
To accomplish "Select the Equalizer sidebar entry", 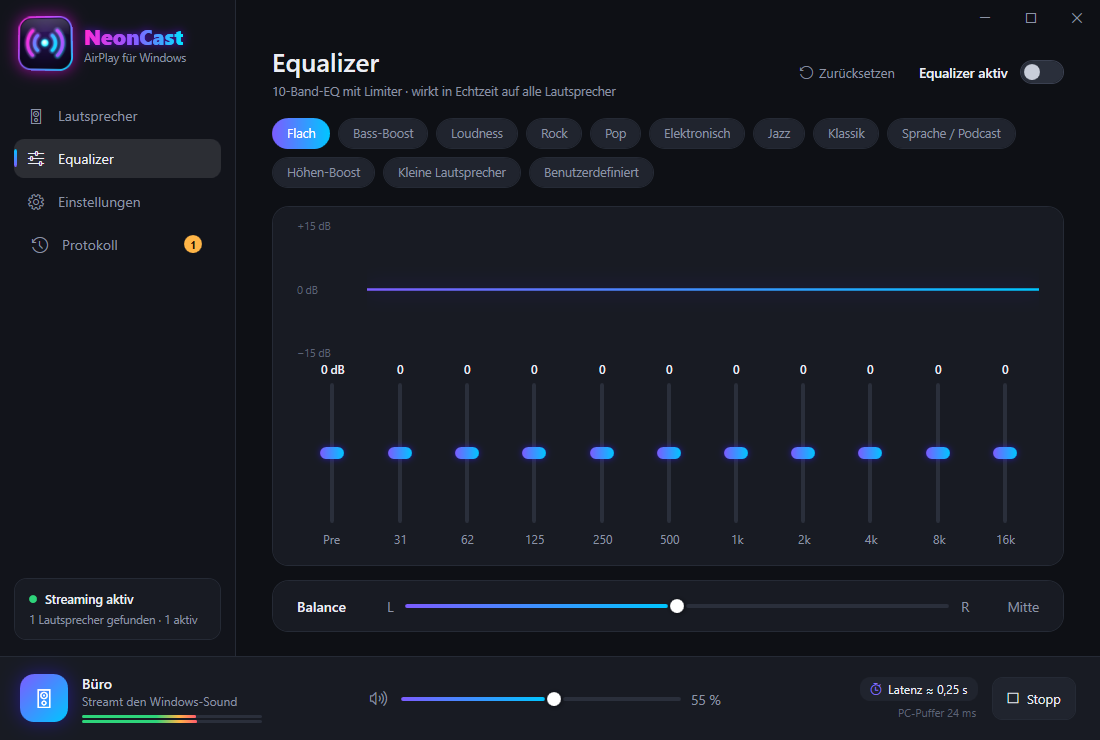I will click(117, 159).
